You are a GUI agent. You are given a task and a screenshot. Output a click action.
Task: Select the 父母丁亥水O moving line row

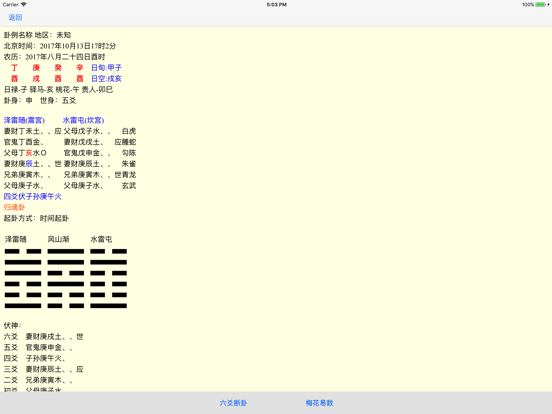25,153
